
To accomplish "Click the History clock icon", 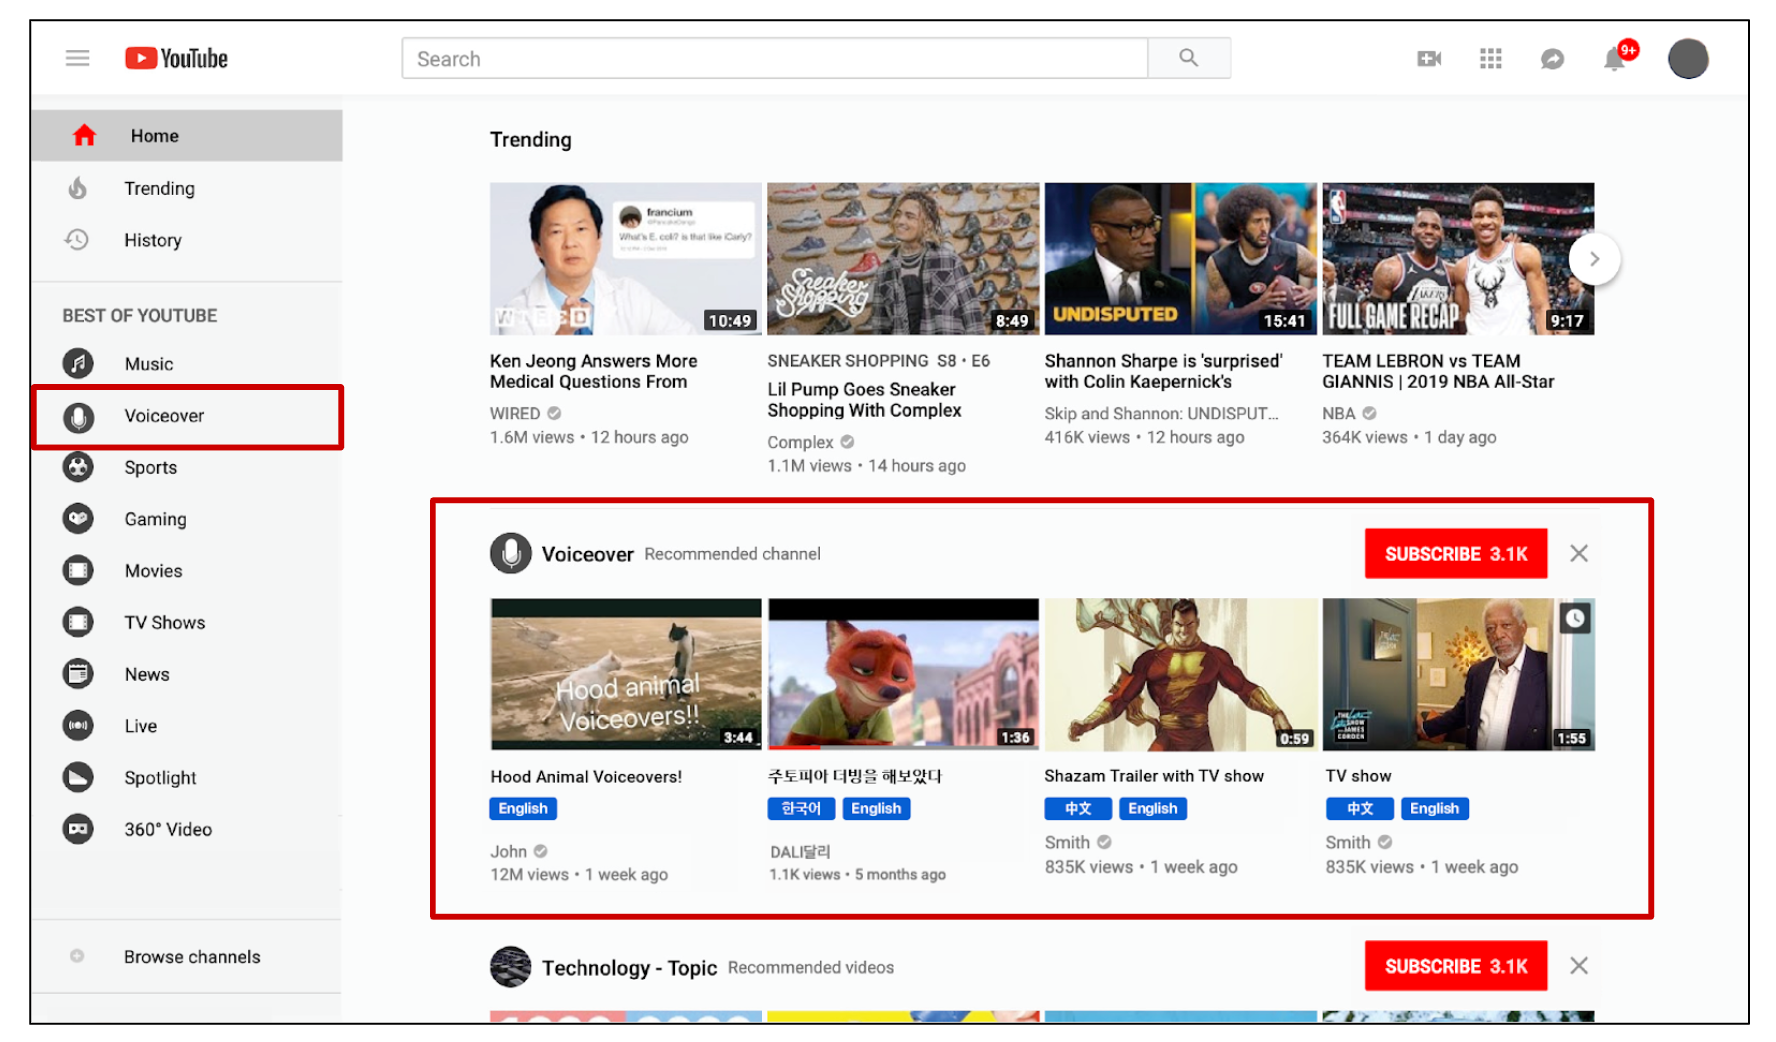I will point(77,240).
